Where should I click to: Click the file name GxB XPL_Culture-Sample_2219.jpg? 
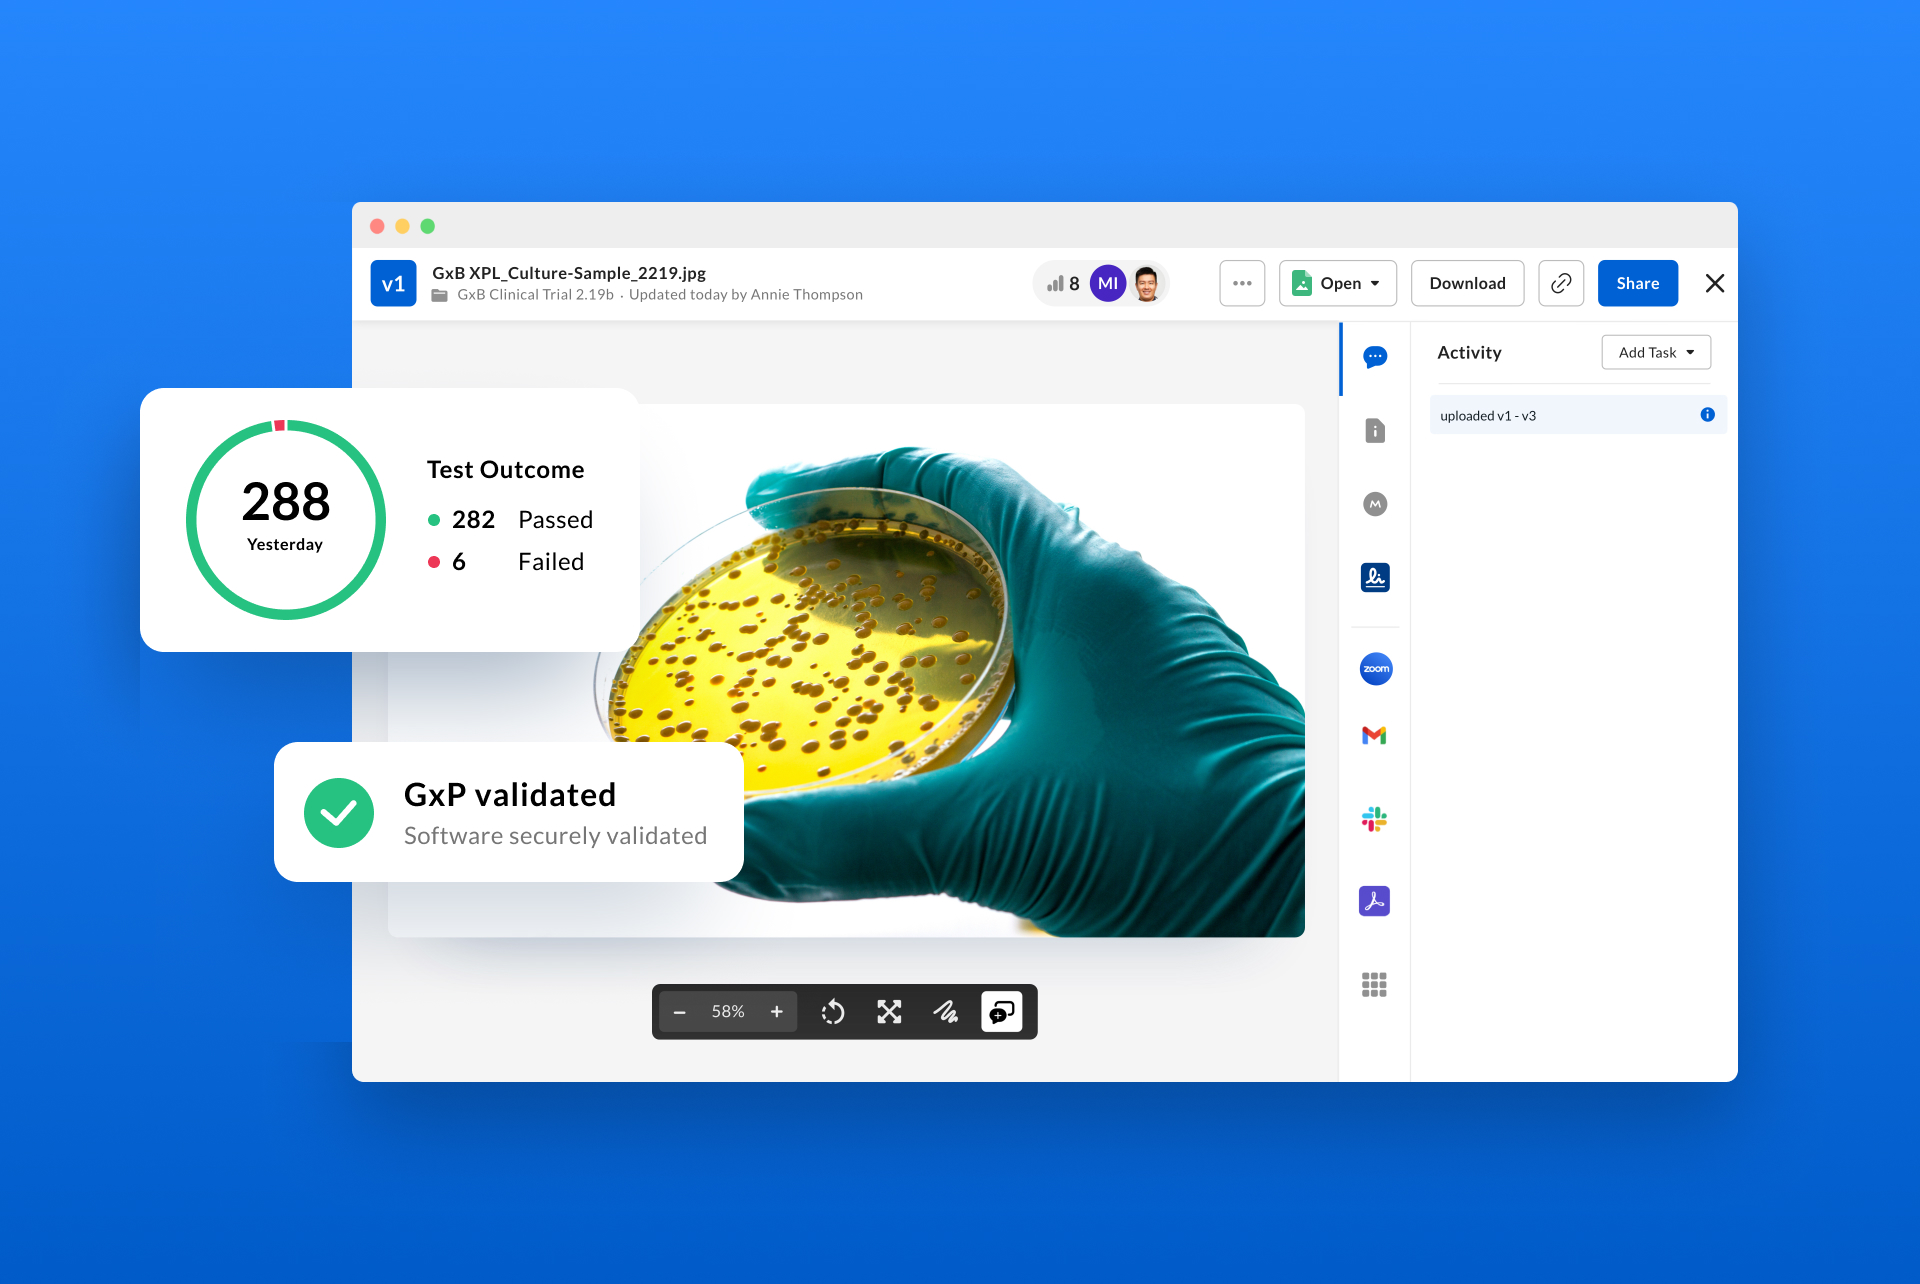click(x=569, y=273)
